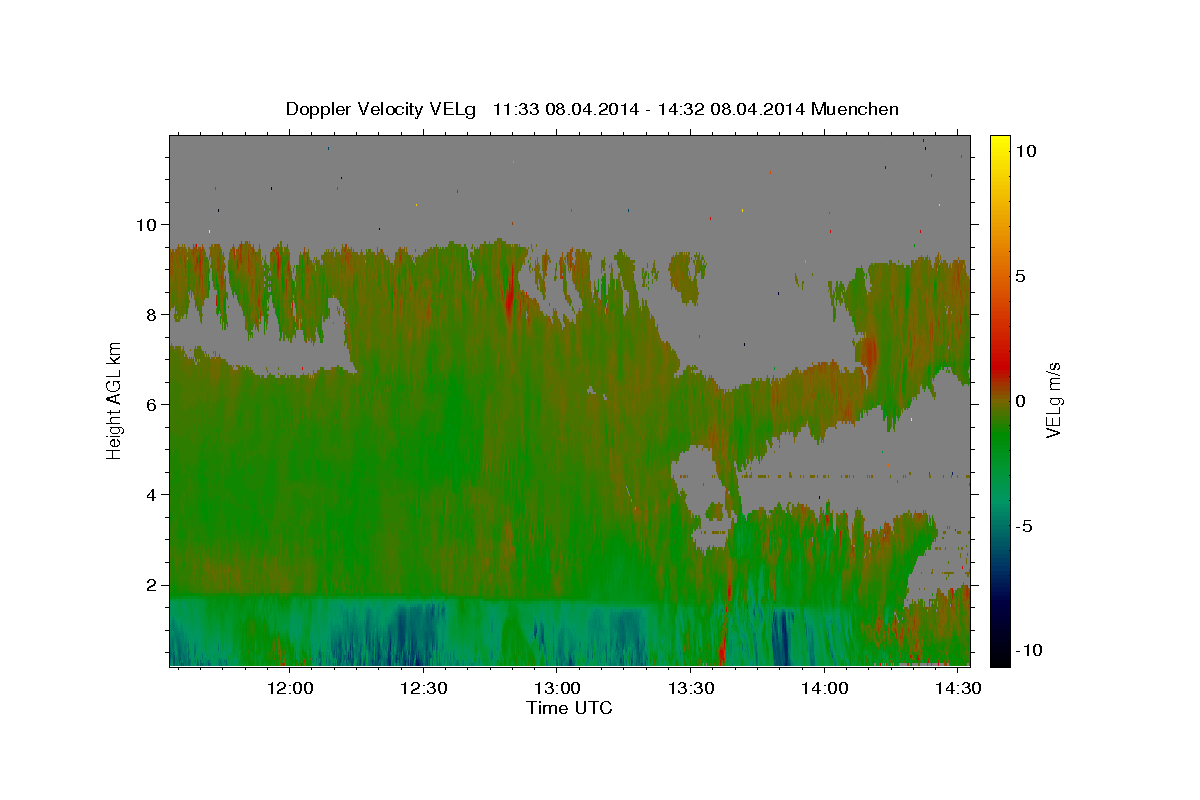This screenshot has width=1200, height=800.
Task: Click the 13:00 time tick label
Action: pos(557,688)
